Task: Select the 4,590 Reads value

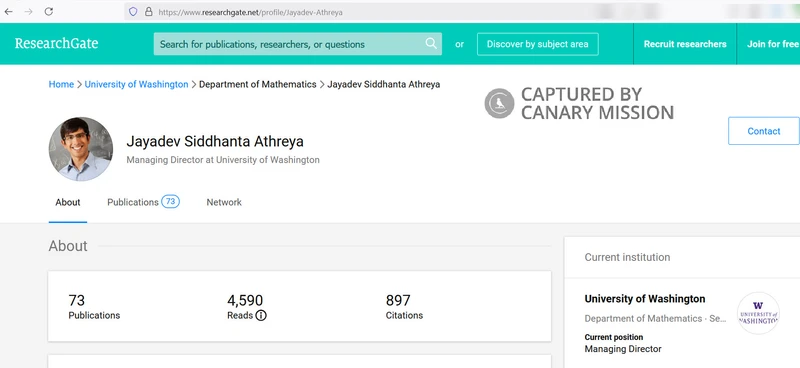Action: click(245, 300)
